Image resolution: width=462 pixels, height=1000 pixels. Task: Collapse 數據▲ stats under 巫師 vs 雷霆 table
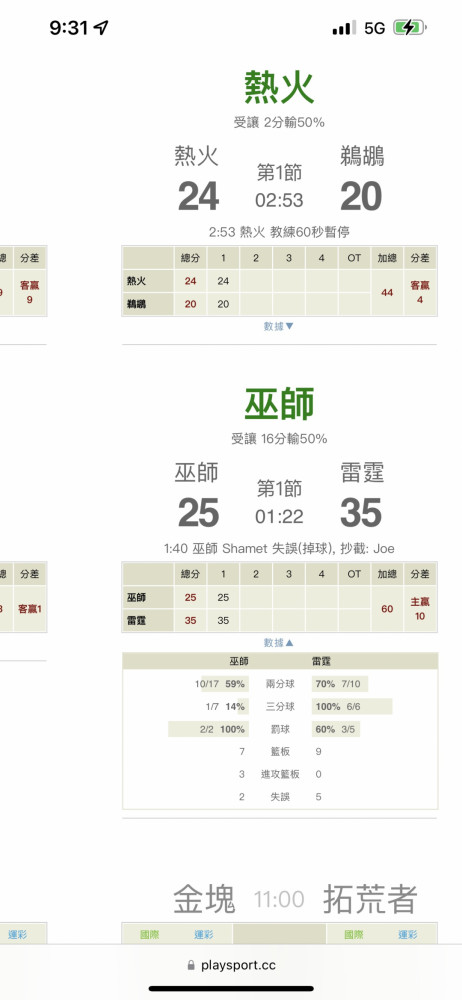(279, 643)
